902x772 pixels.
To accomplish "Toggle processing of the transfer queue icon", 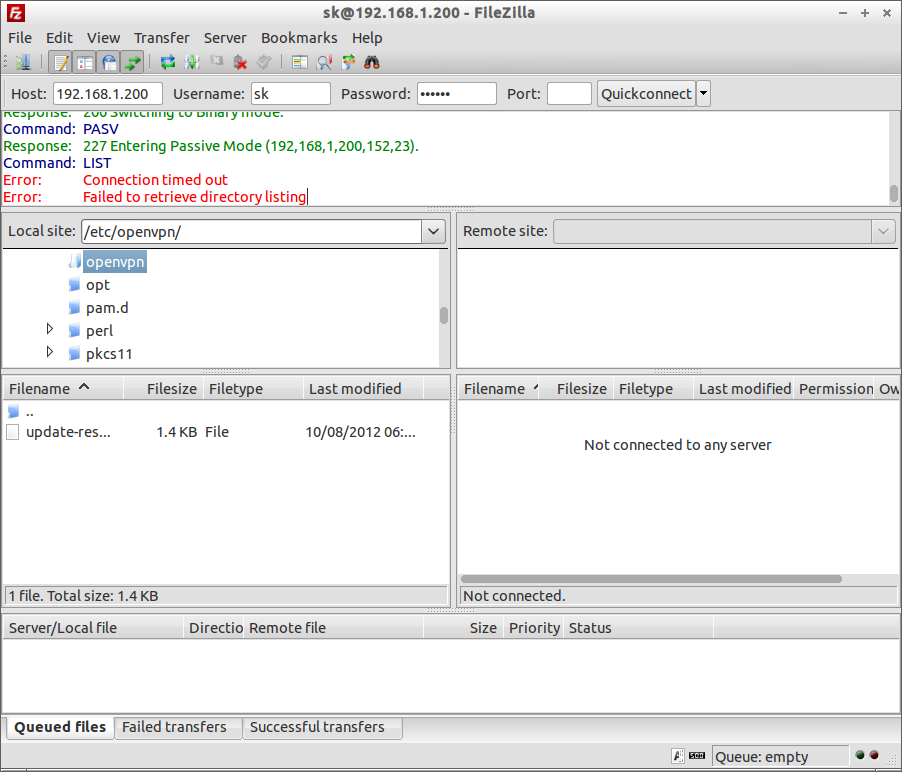I will pyautogui.click(x=192, y=62).
